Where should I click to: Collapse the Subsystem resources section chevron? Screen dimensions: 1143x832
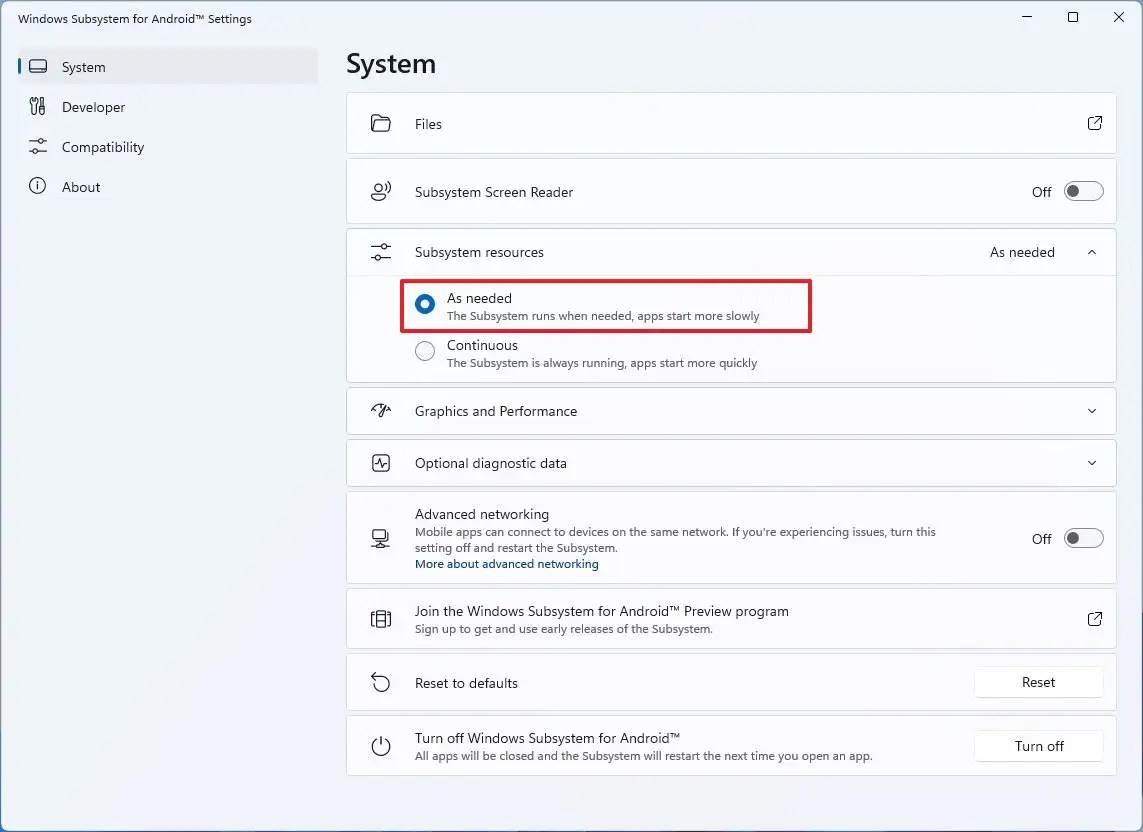tap(1091, 252)
